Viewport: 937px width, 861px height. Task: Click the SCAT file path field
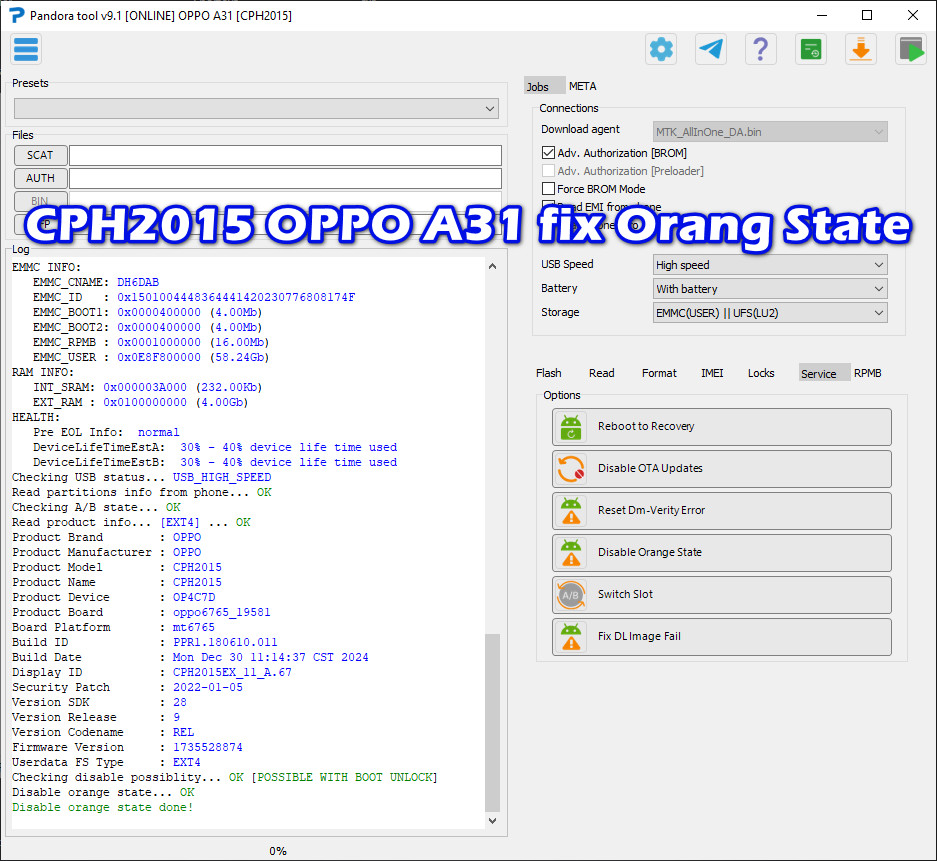[x=285, y=155]
